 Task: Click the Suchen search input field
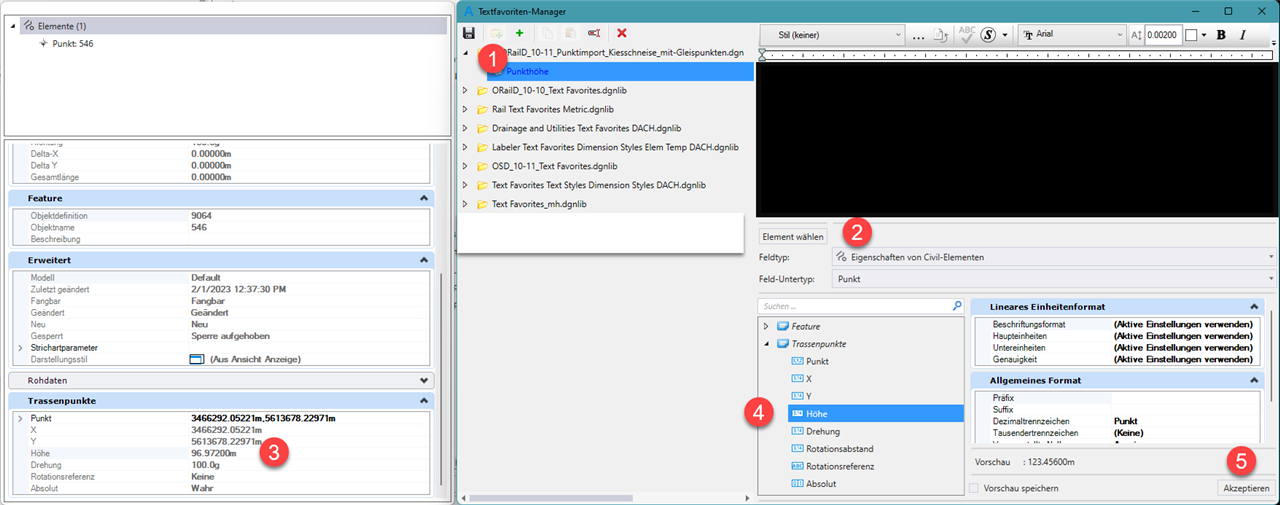click(850, 306)
